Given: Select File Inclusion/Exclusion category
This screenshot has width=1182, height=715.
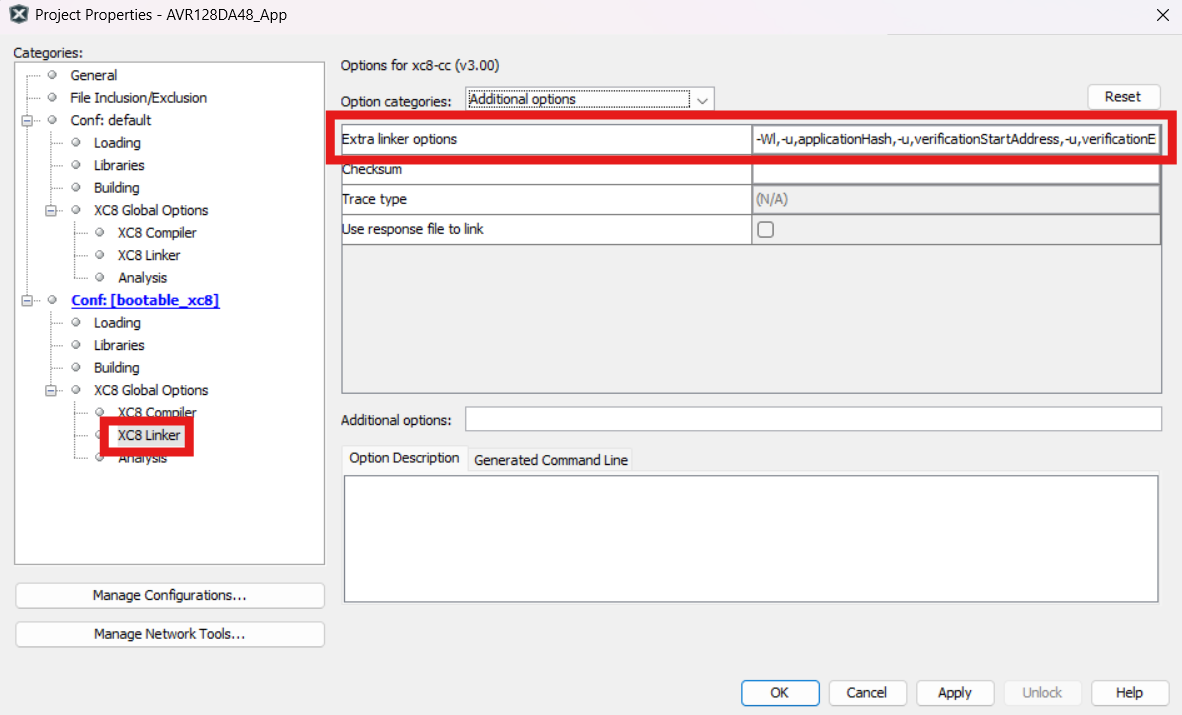Looking at the screenshot, I should tap(138, 98).
